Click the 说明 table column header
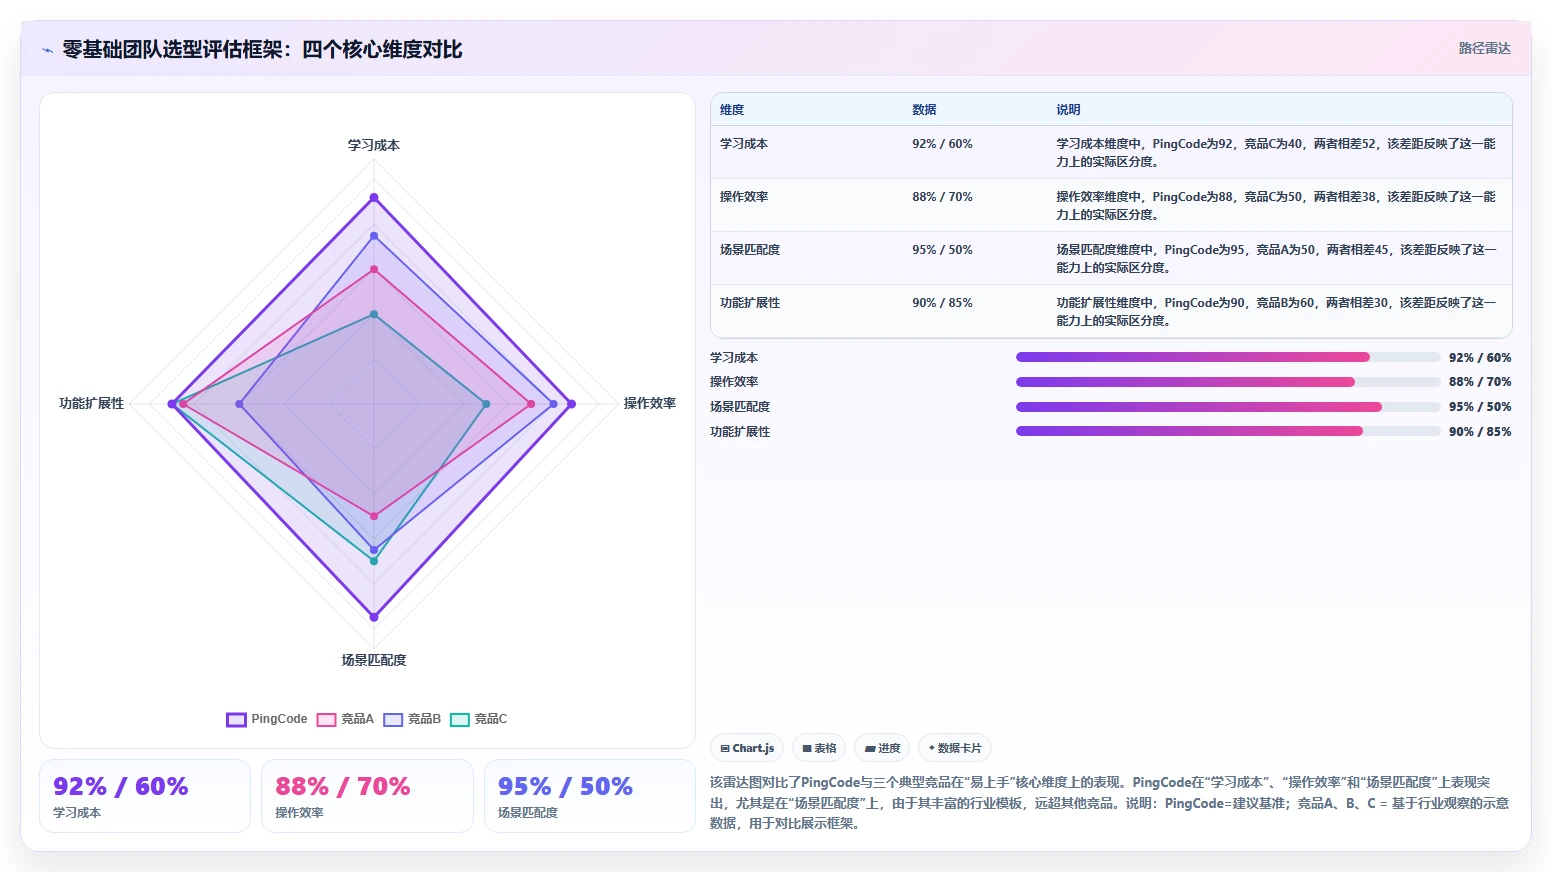 pyautogui.click(x=1068, y=110)
